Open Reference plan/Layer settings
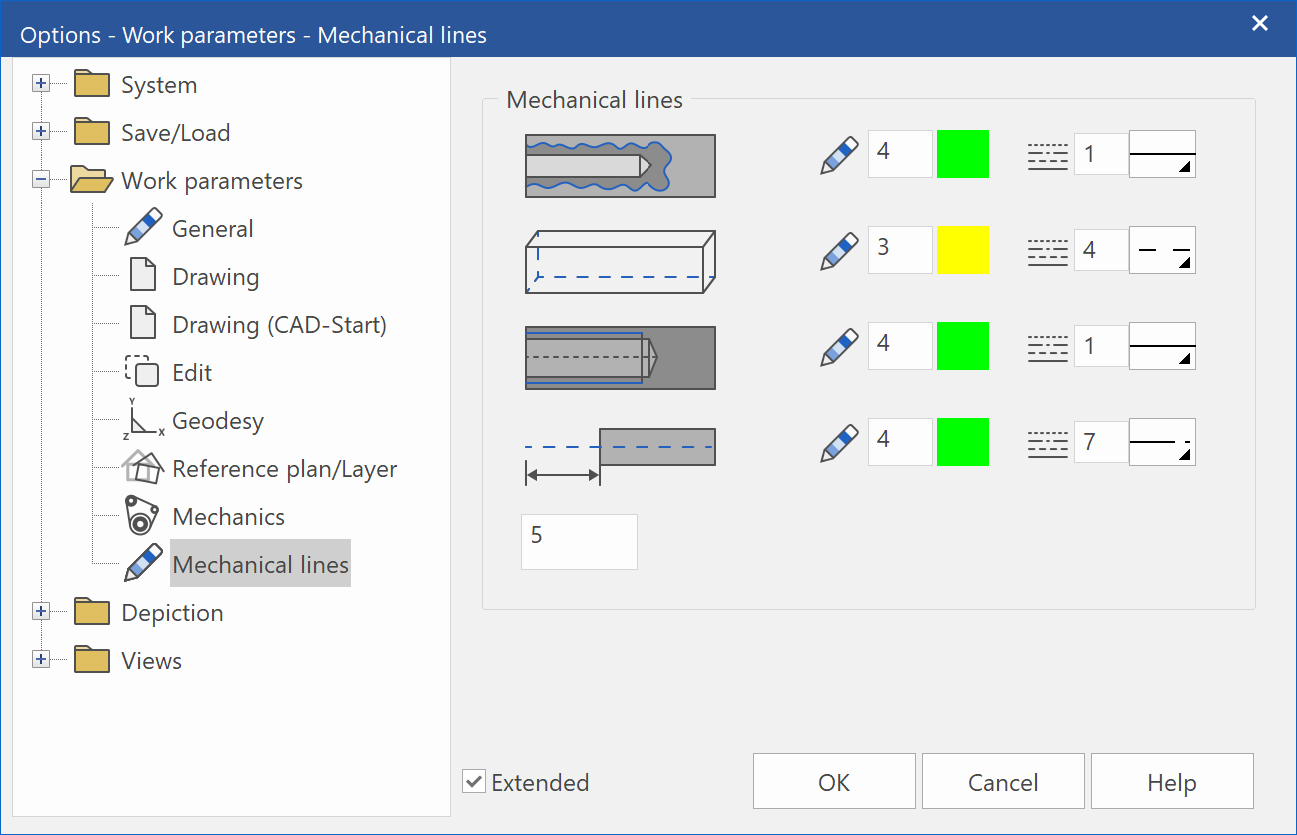The width and height of the screenshot is (1297, 835). pos(285,469)
